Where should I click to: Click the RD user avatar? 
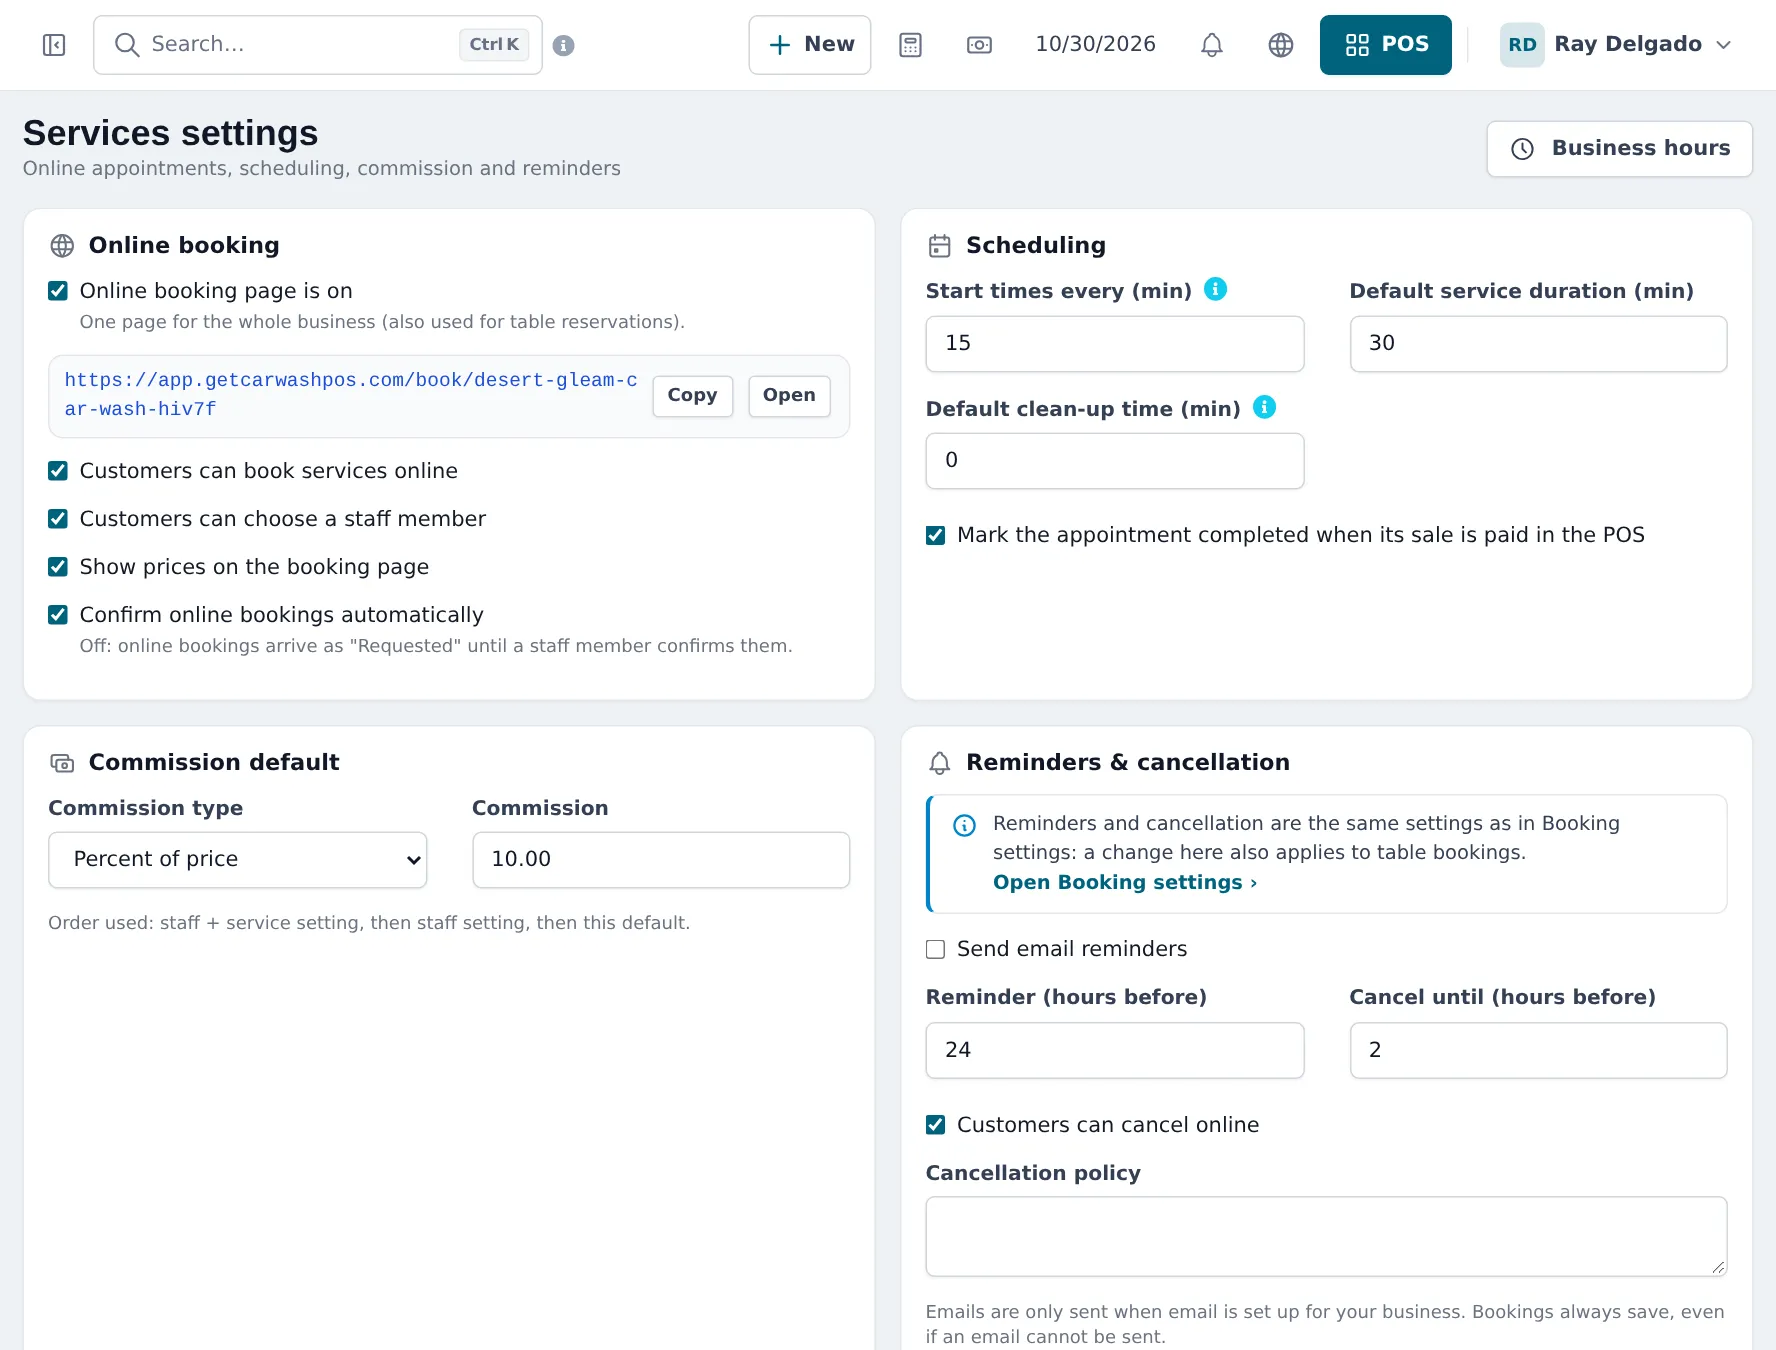[x=1522, y=45]
